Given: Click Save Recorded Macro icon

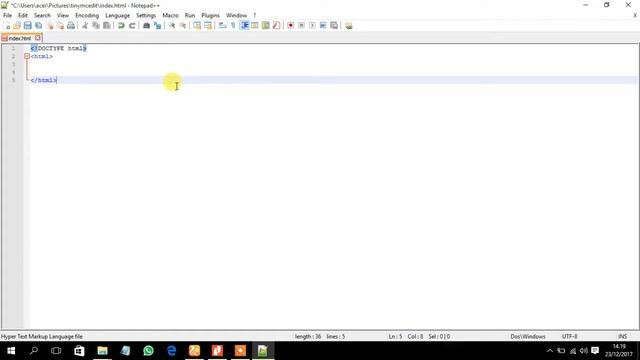Looking at the screenshot, I should tap(334, 26).
